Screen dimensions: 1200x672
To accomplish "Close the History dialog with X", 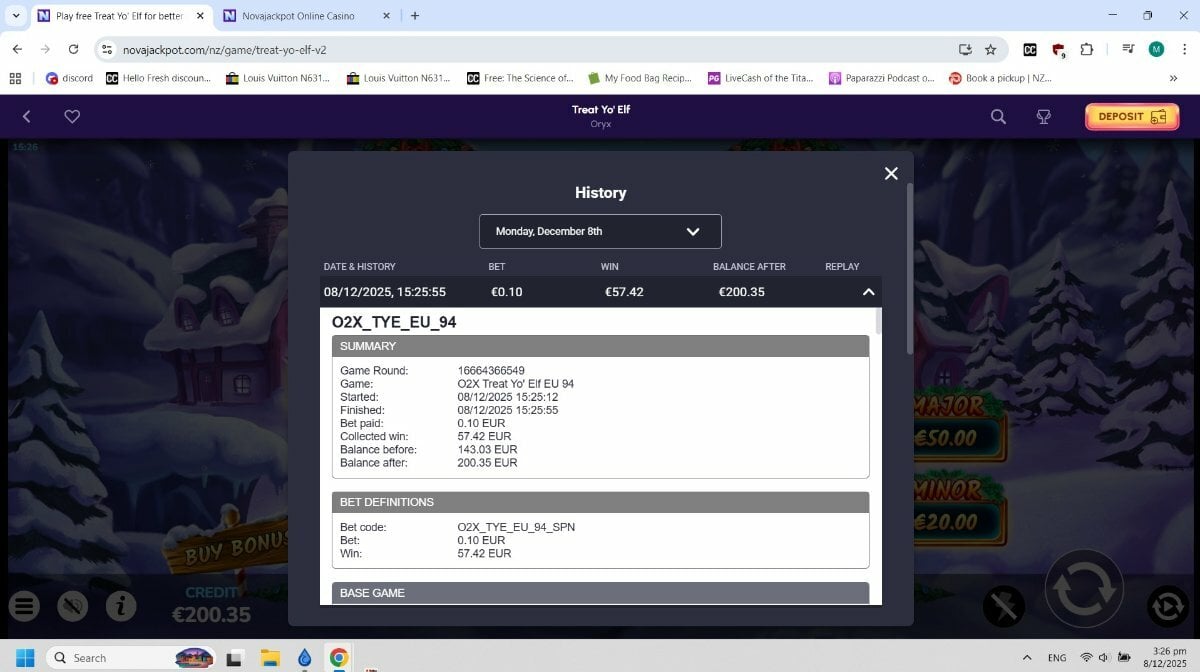I will tap(891, 174).
